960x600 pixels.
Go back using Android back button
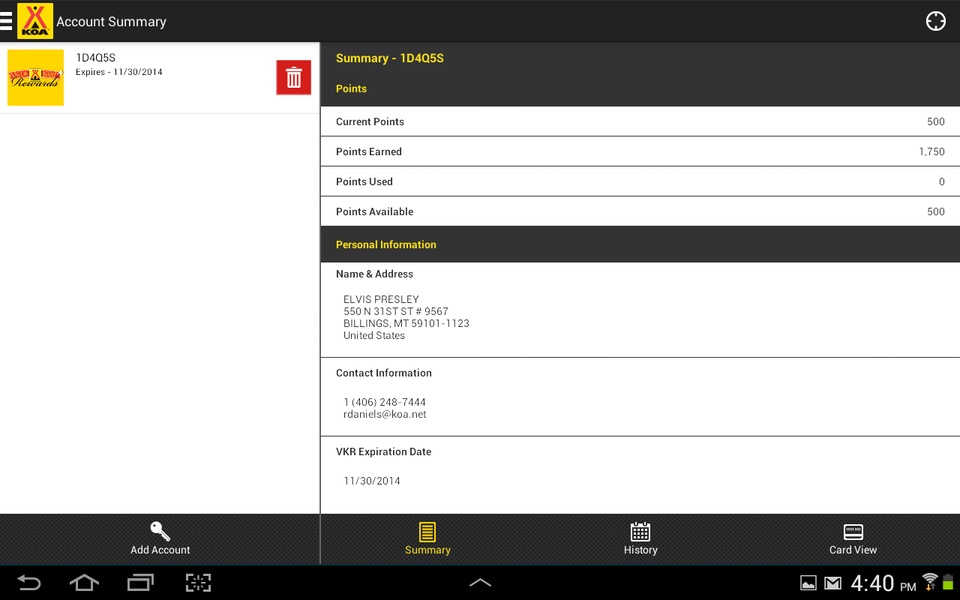[x=28, y=583]
